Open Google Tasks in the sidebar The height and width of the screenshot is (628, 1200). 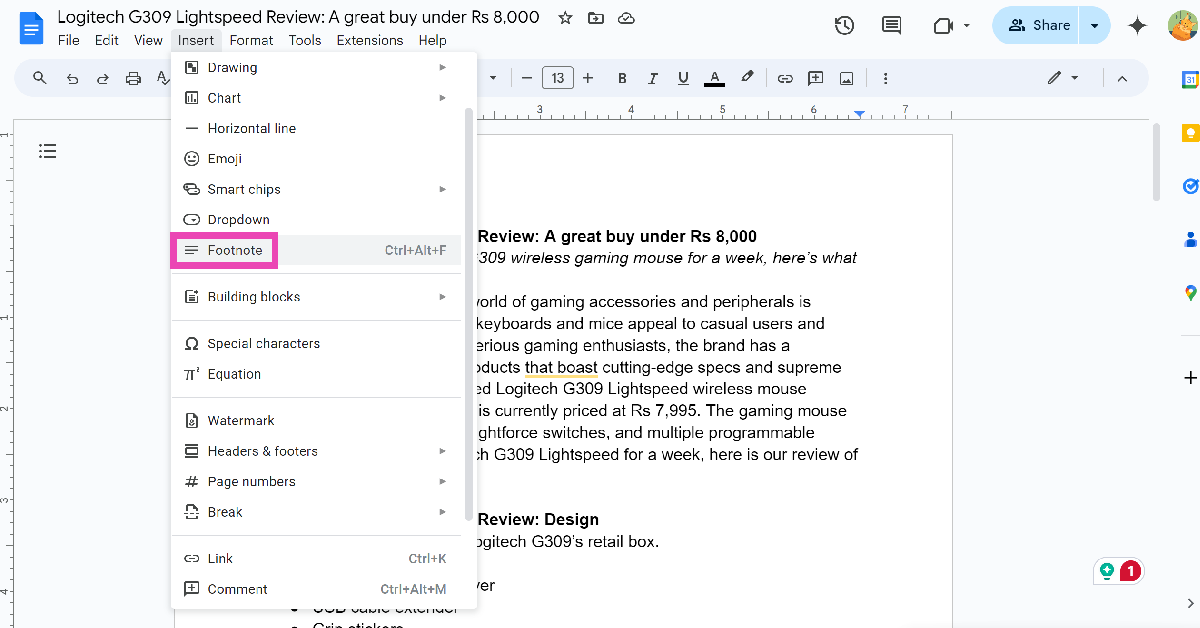(x=1189, y=186)
